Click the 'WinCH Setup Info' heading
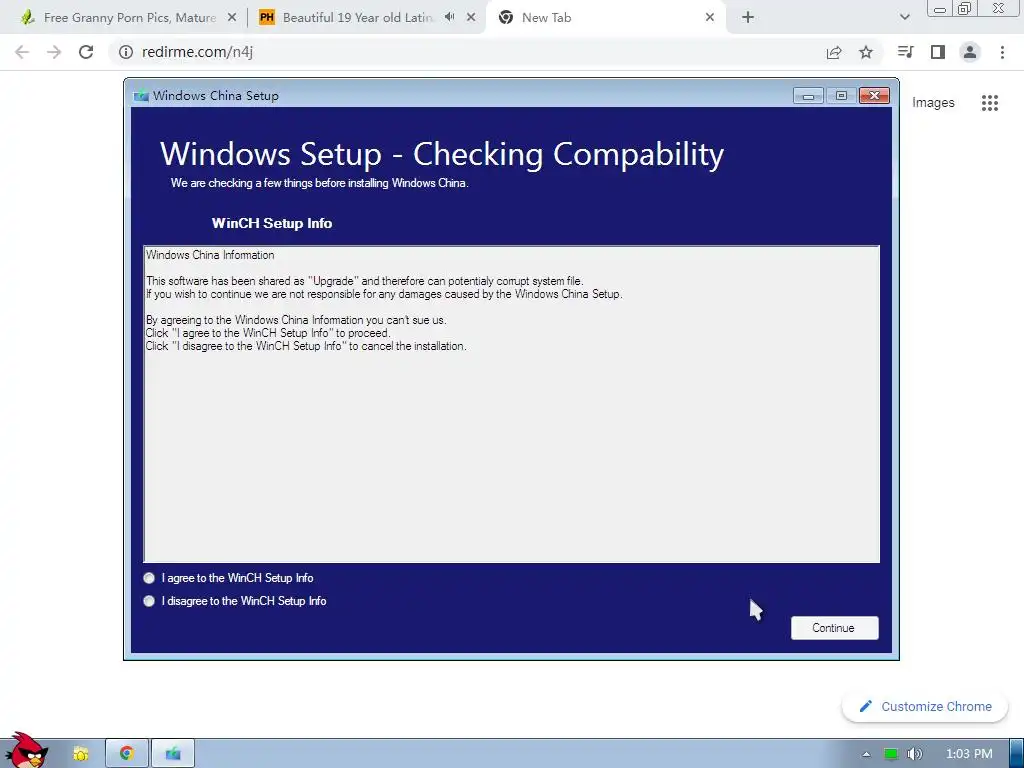 (x=272, y=223)
